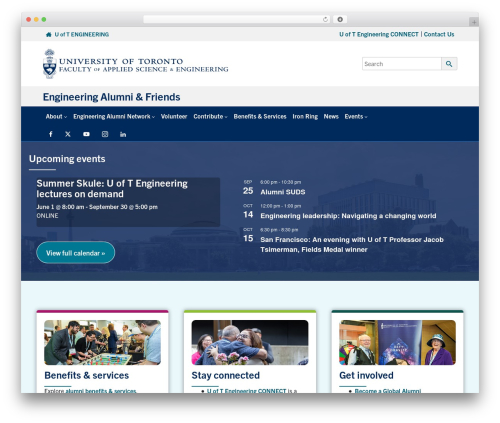Open the Iron Ring menu item
Screen dimensions: 500x423
[x=305, y=116]
